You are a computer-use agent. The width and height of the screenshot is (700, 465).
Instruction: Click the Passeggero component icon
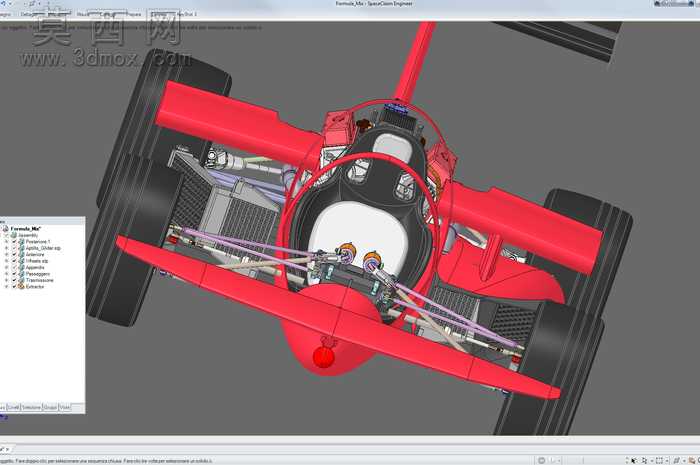21,274
